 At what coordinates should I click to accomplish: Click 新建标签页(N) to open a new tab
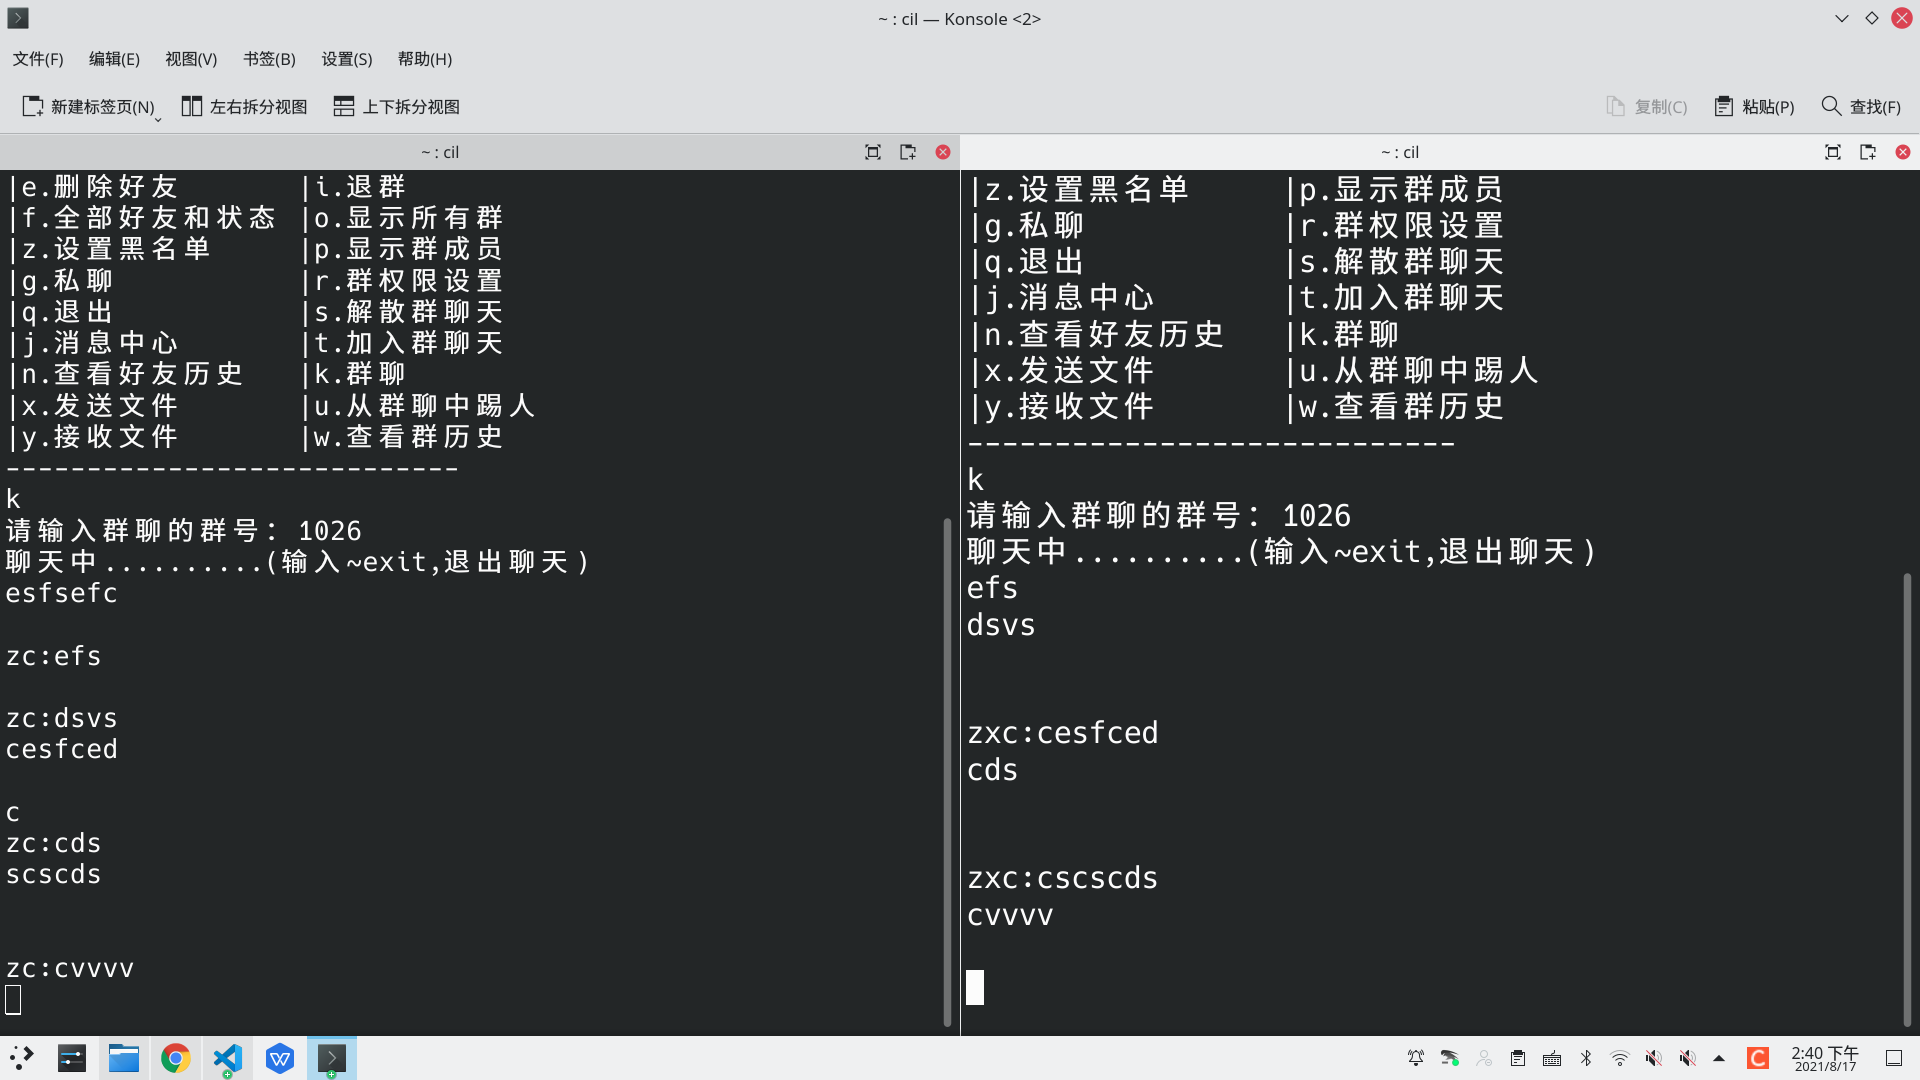(88, 106)
